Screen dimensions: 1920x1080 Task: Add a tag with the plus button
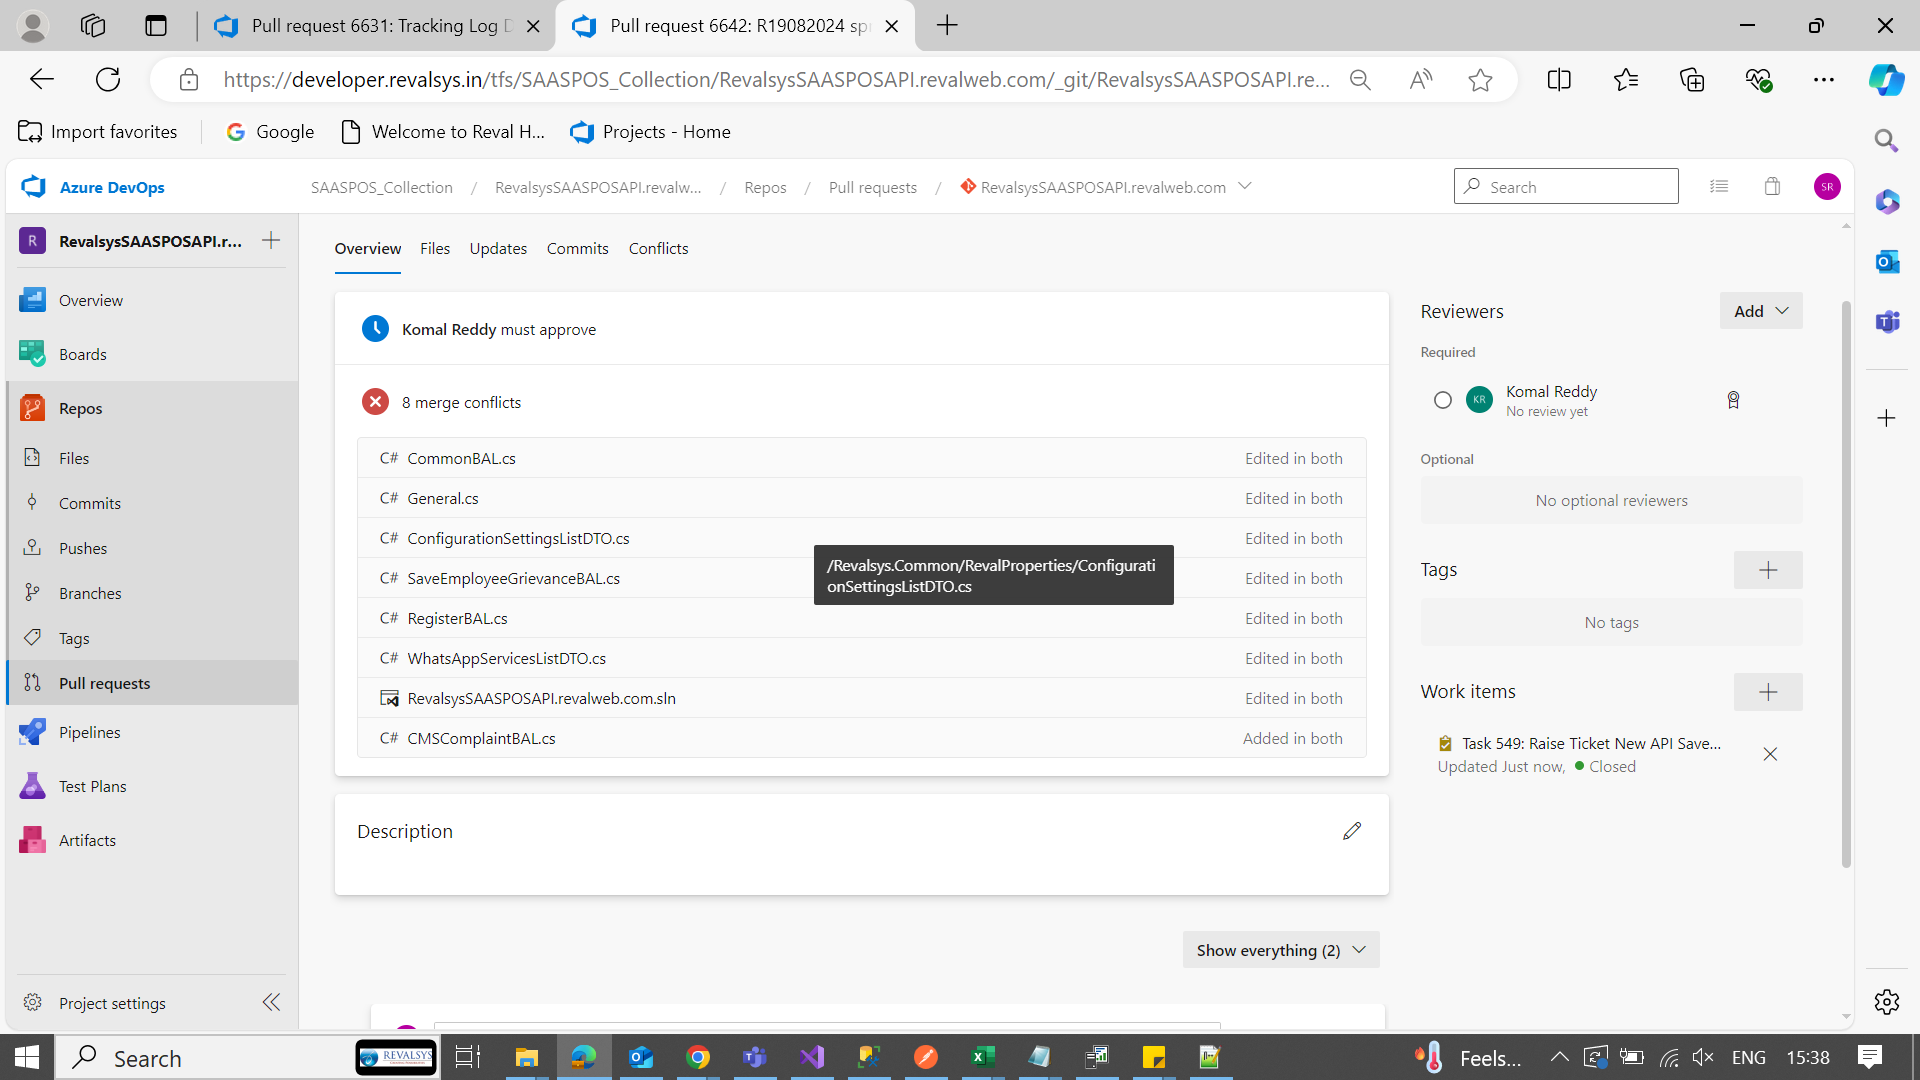coord(1767,570)
